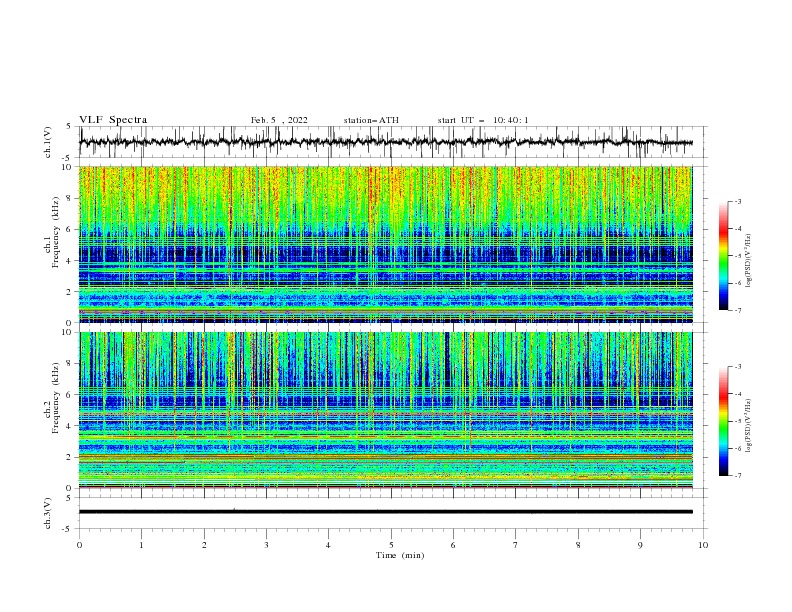Click the "ch.3(V)" axis label
792x612 pixels.
point(48,513)
